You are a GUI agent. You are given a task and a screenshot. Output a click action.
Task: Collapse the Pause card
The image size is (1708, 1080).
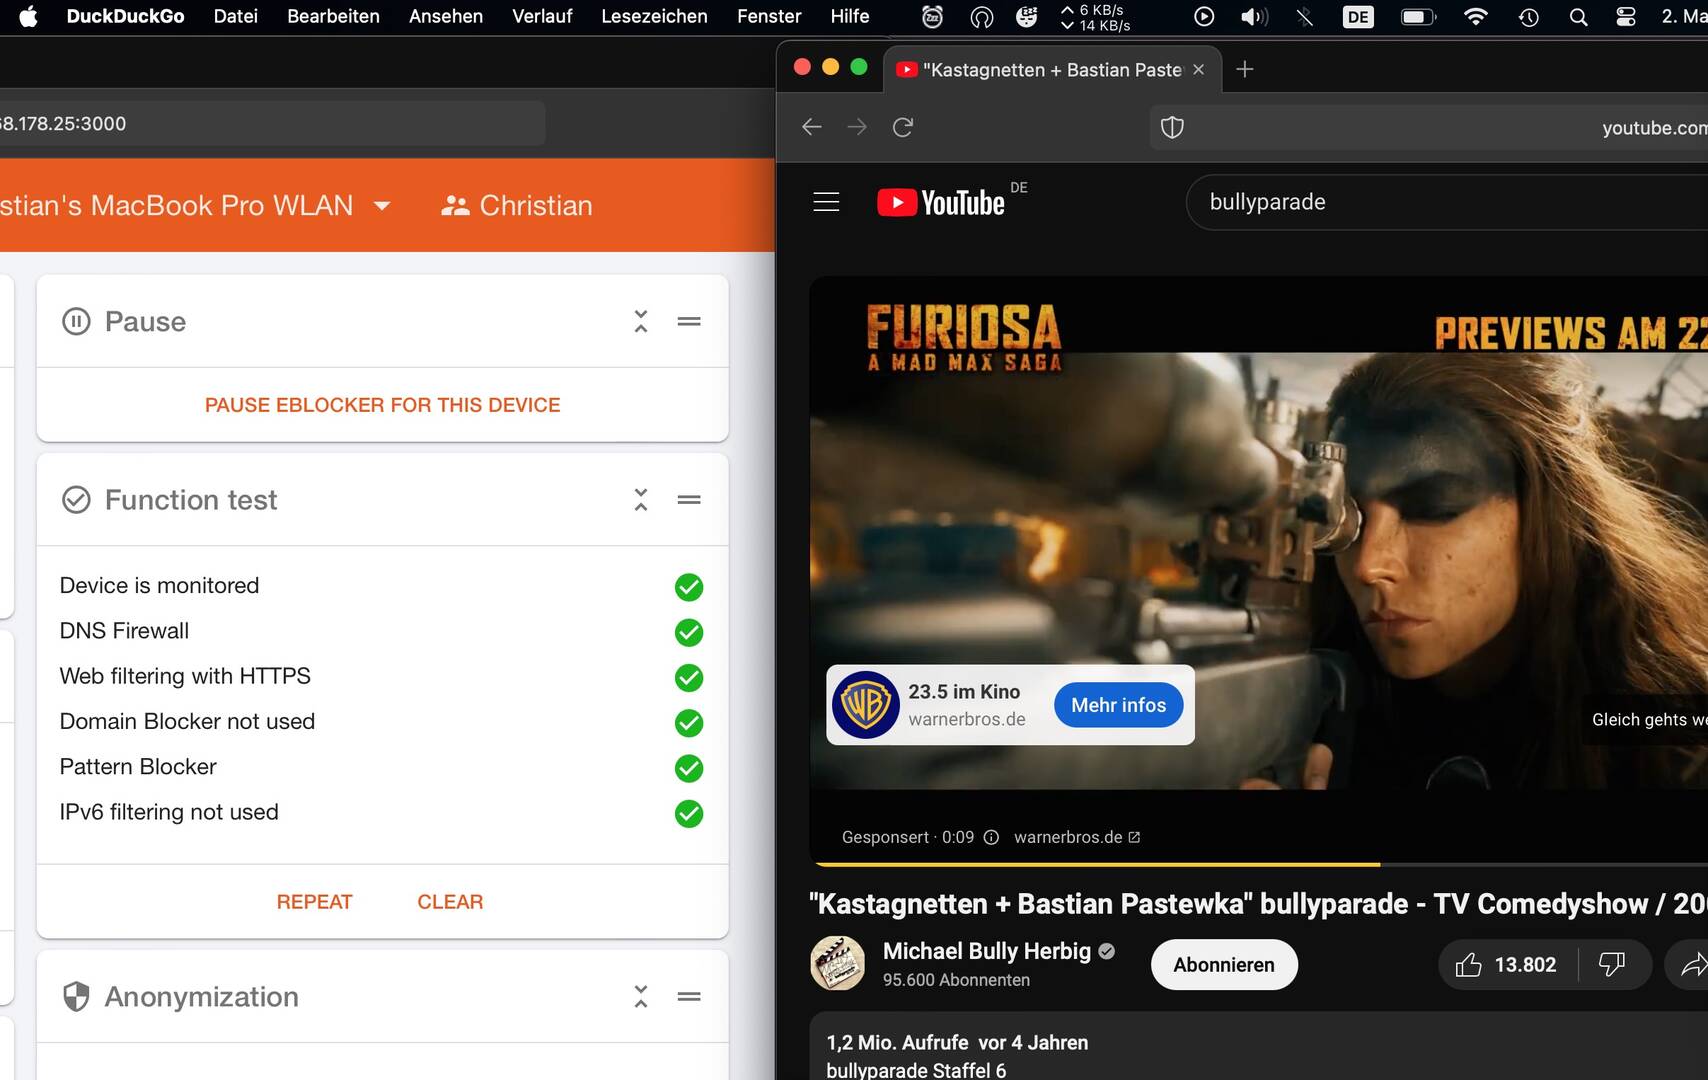[x=641, y=321]
